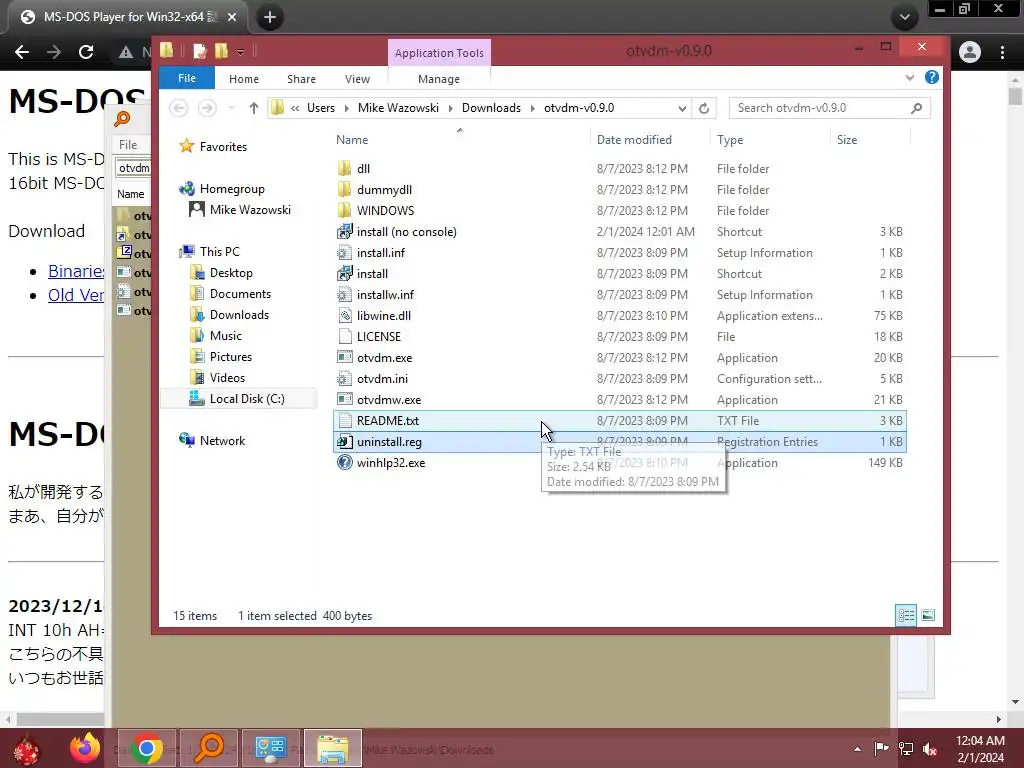The height and width of the screenshot is (768, 1024).
Task: Open the Share ribbon tab
Action: point(301,79)
